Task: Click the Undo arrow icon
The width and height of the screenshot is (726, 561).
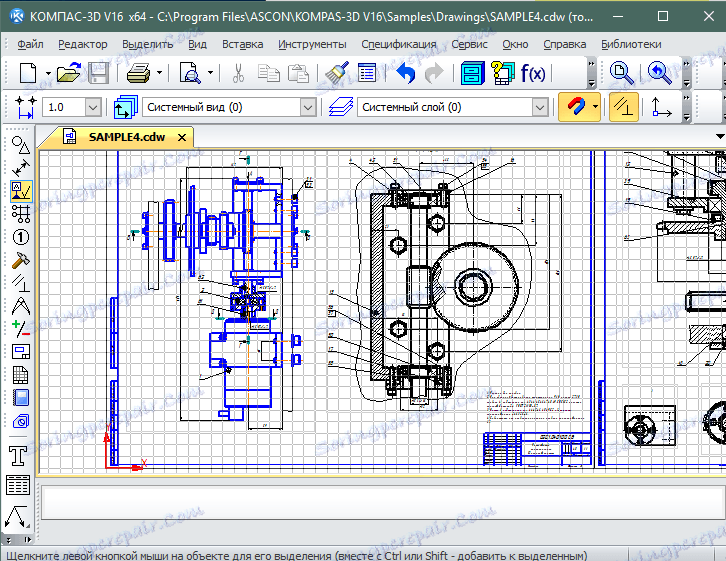Action: click(405, 73)
